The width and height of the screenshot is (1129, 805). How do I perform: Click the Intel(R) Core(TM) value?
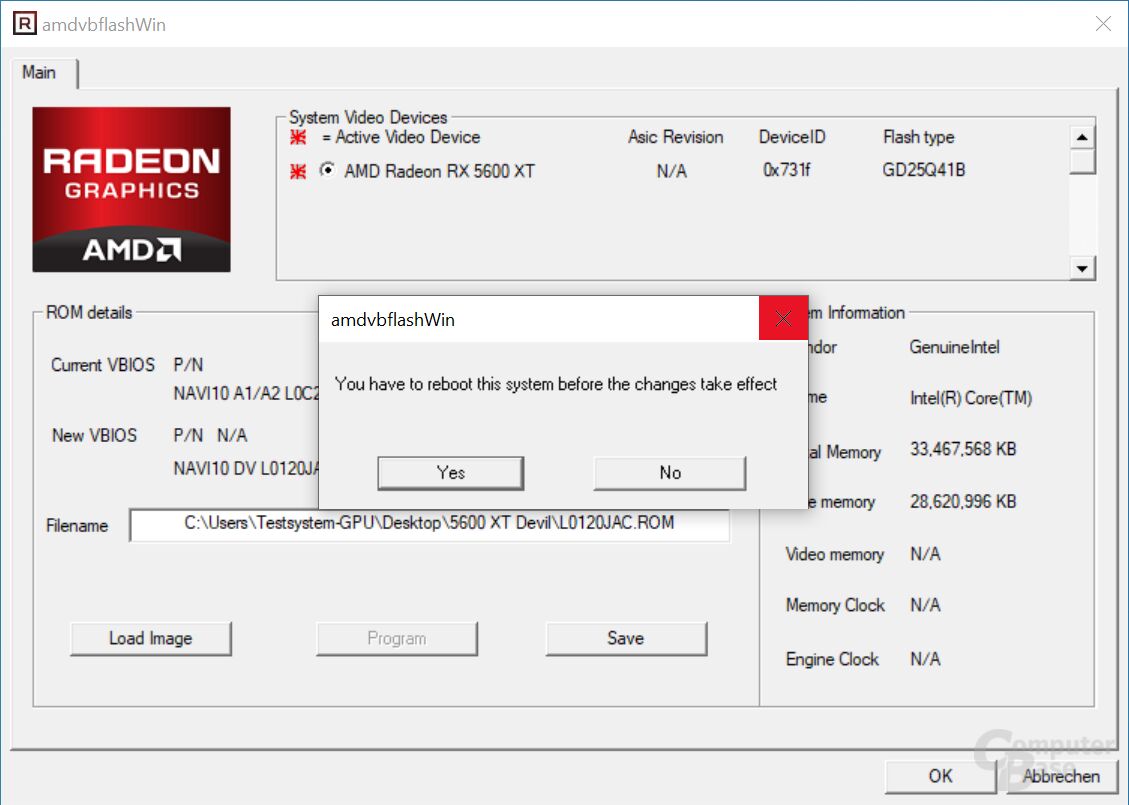[x=971, y=398]
